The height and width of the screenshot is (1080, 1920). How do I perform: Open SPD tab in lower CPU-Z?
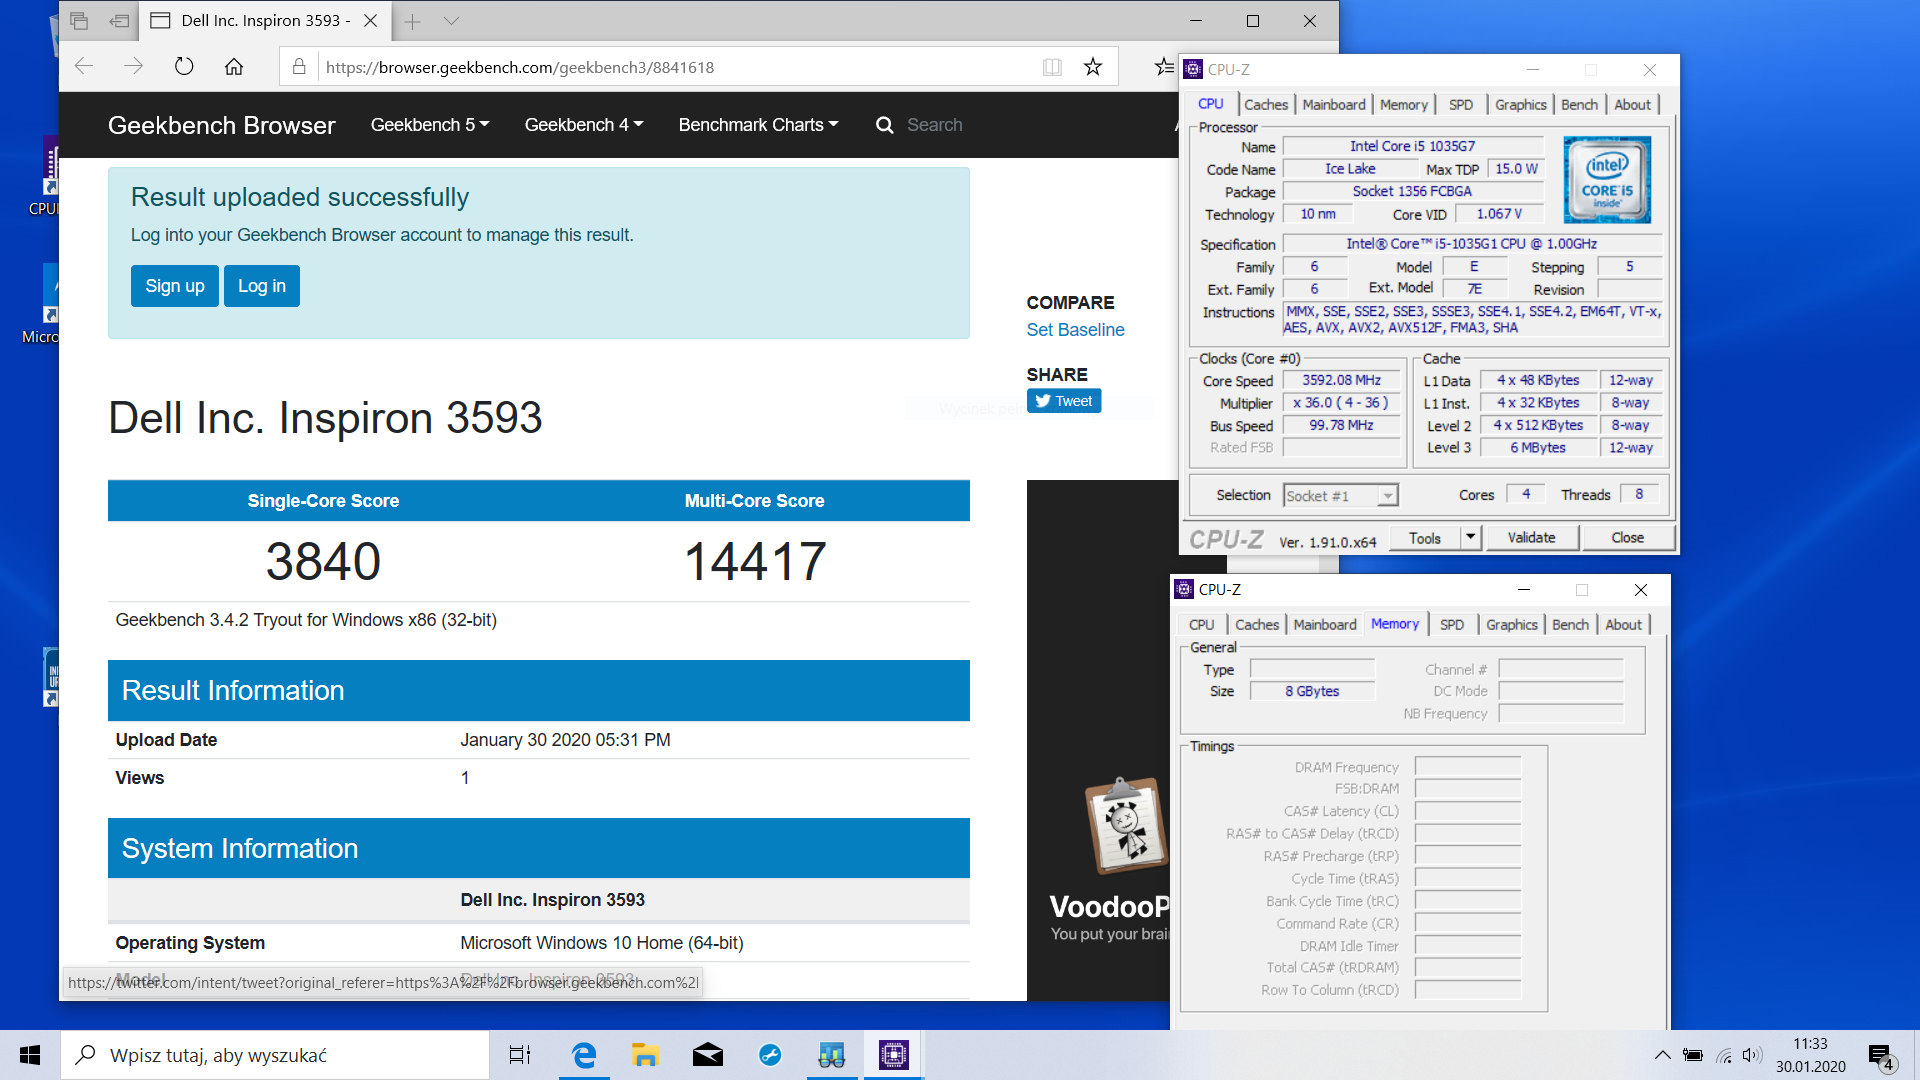(x=1452, y=624)
